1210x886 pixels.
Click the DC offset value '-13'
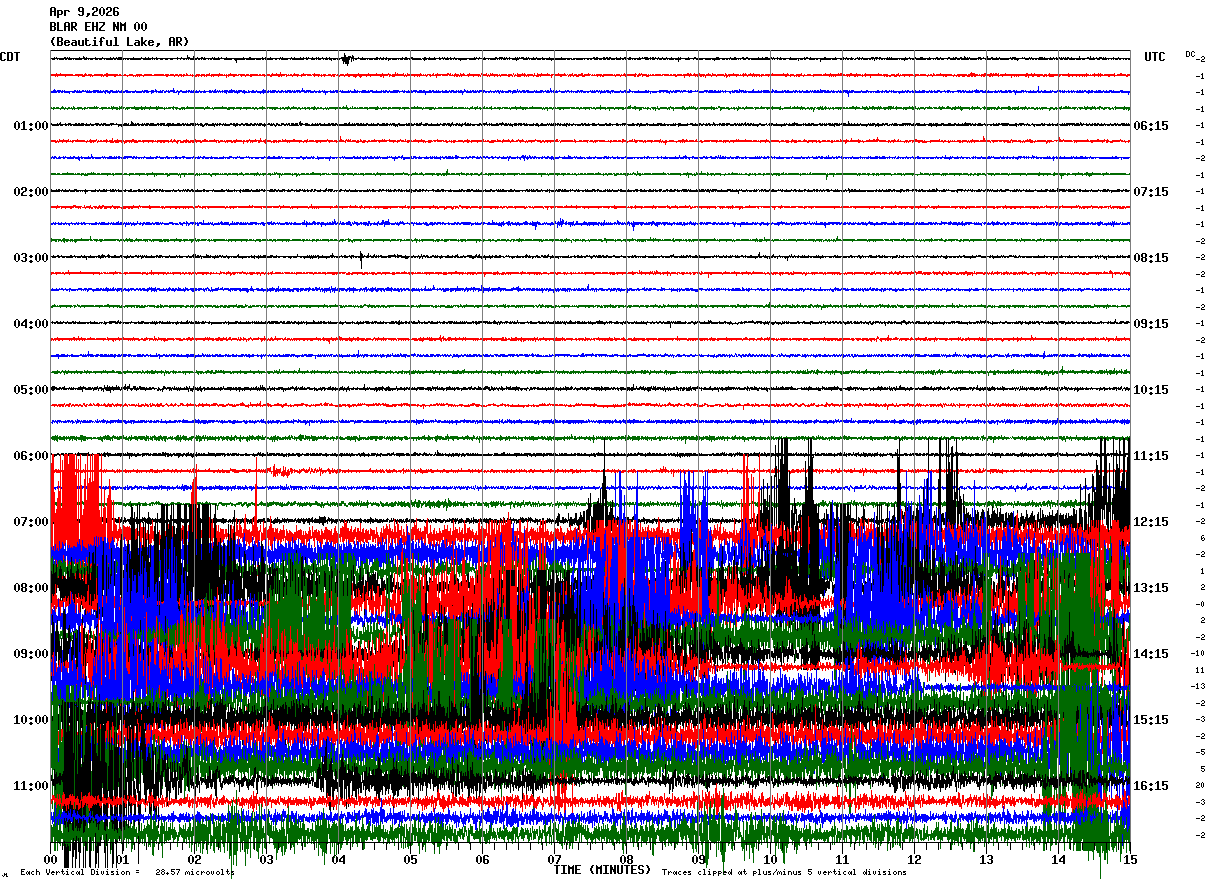tap(1198, 687)
